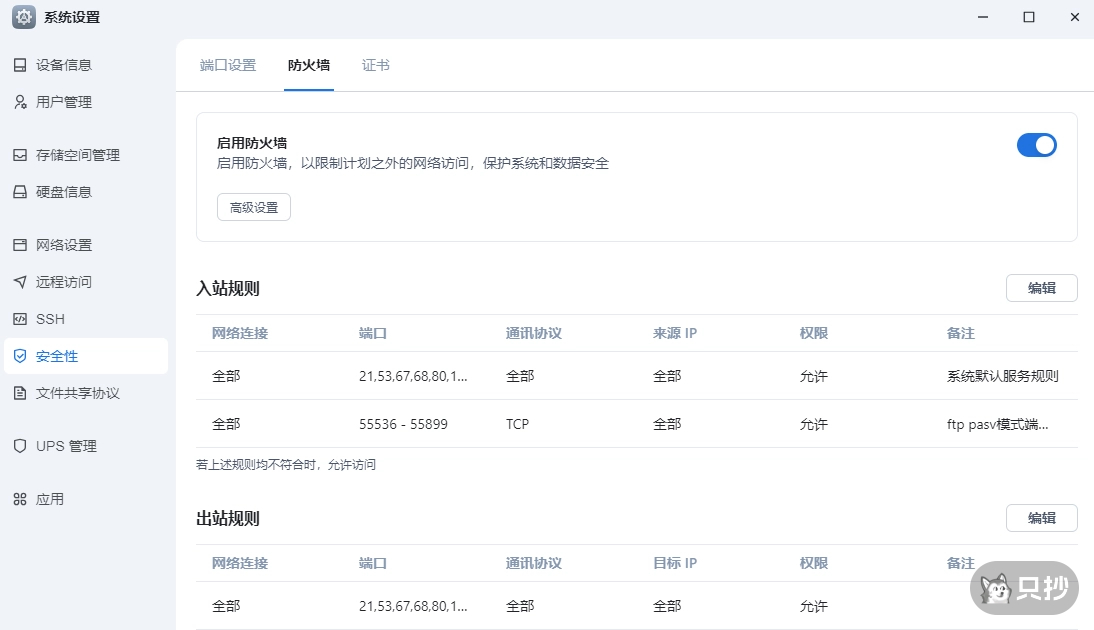Screen dimensions: 1094x630
Task: Open 高级设置 for the firewall
Action: point(253,207)
